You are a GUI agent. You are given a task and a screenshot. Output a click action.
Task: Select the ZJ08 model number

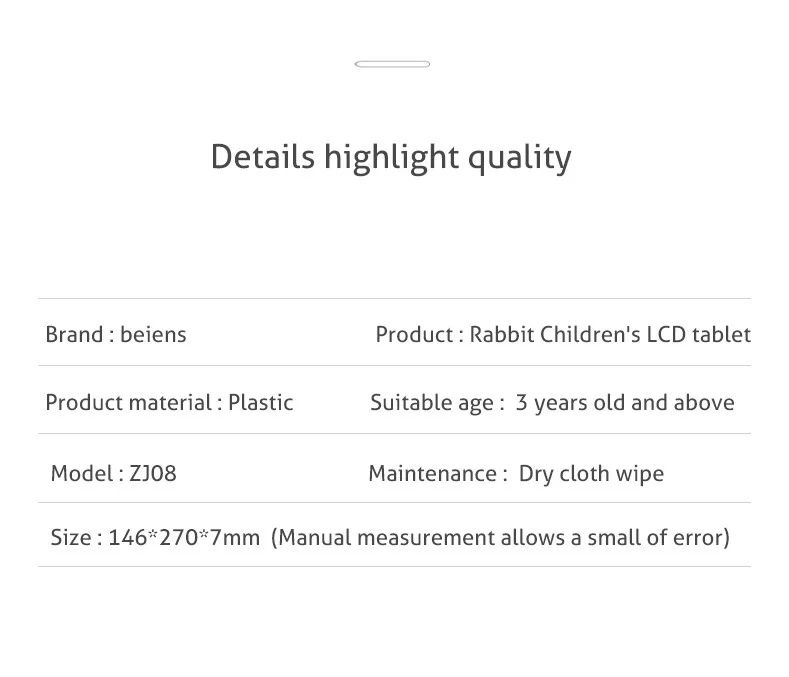click(153, 473)
